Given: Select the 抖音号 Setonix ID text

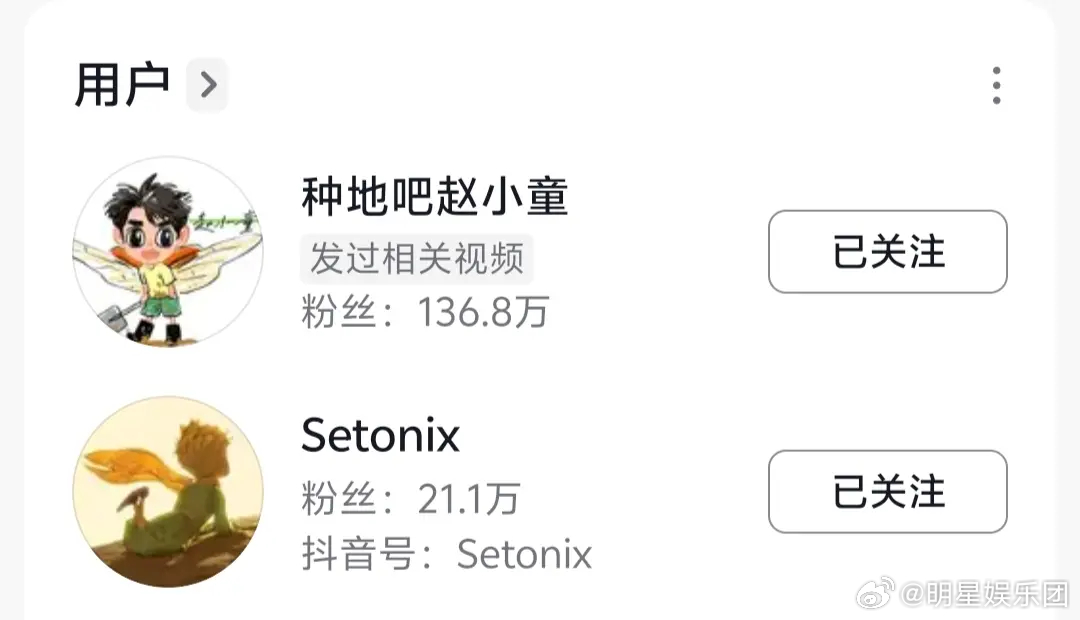Looking at the screenshot, I should (x=446, y=554).
